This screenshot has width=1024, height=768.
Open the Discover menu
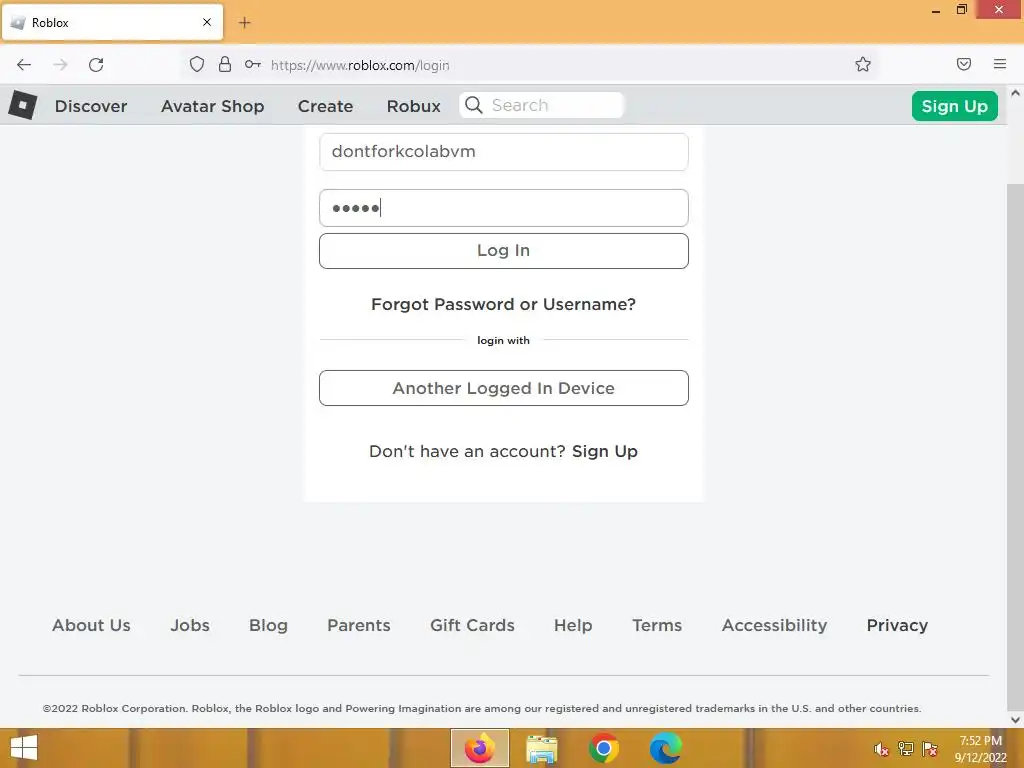pyautogui.click(x=91, y=106)
